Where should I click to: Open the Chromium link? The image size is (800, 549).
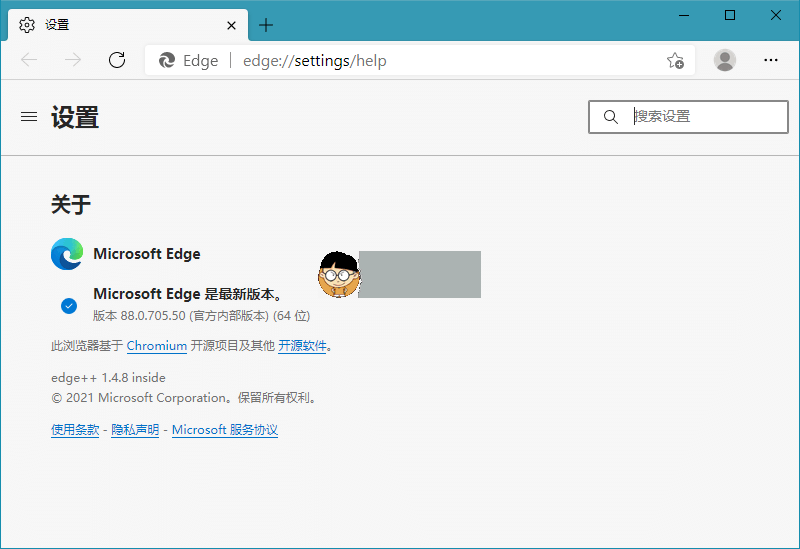157,346
